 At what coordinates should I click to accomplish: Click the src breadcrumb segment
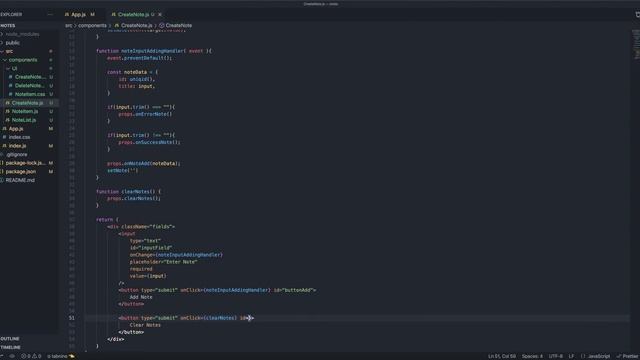coord(68,25)
